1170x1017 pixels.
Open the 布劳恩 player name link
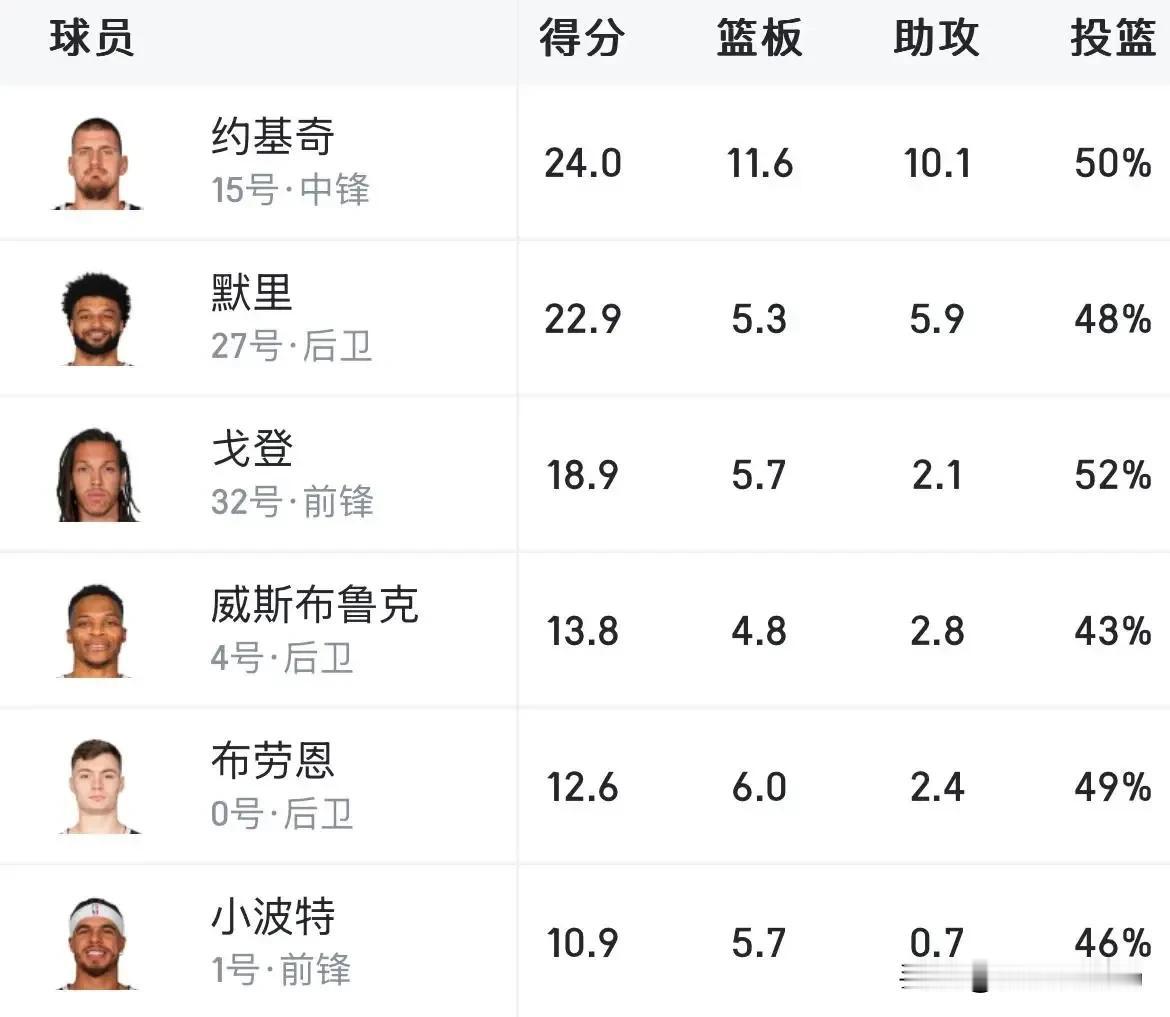(x=272, y=760)
